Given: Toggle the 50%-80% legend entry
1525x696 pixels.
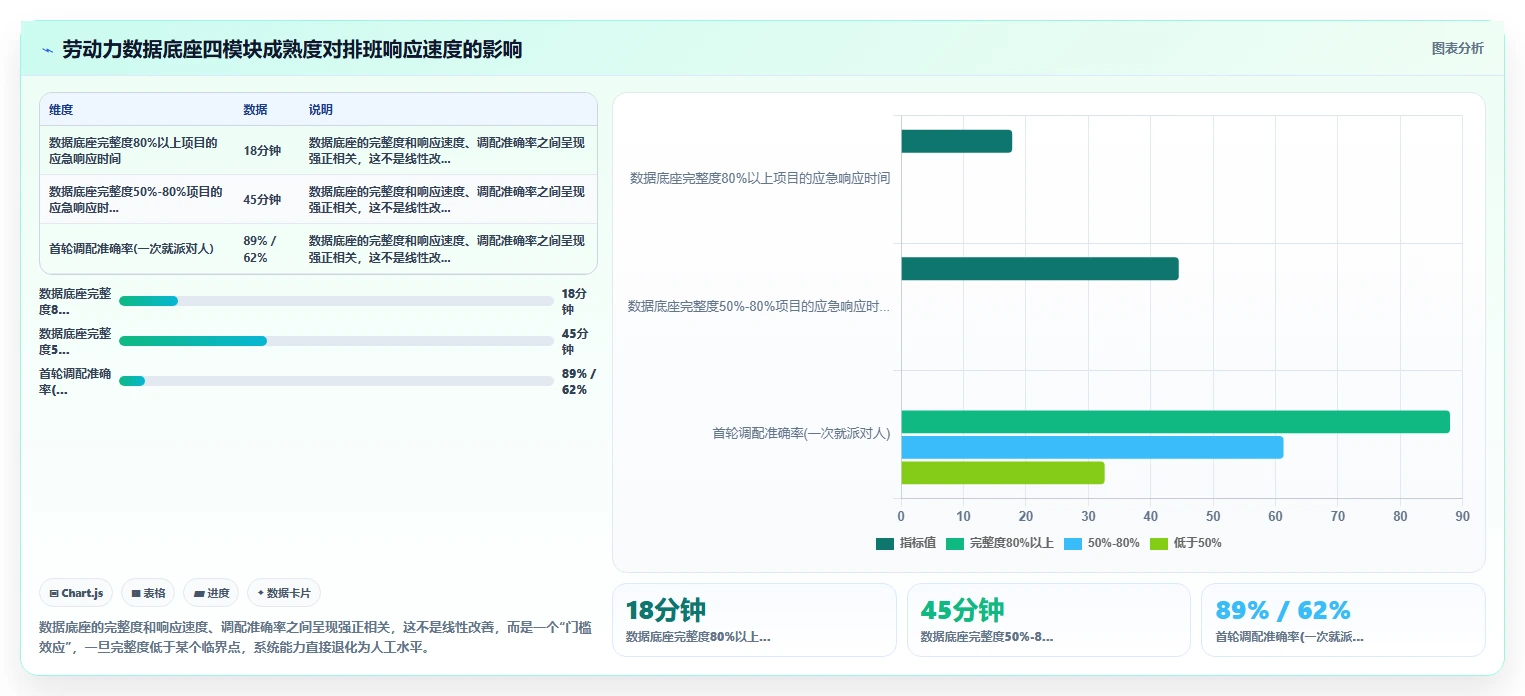Looking at the screenshot, I should pos(1101,543).
